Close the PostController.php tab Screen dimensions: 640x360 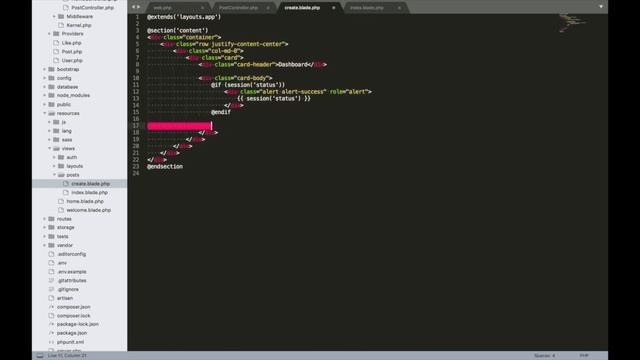click(x=268, y=8)
